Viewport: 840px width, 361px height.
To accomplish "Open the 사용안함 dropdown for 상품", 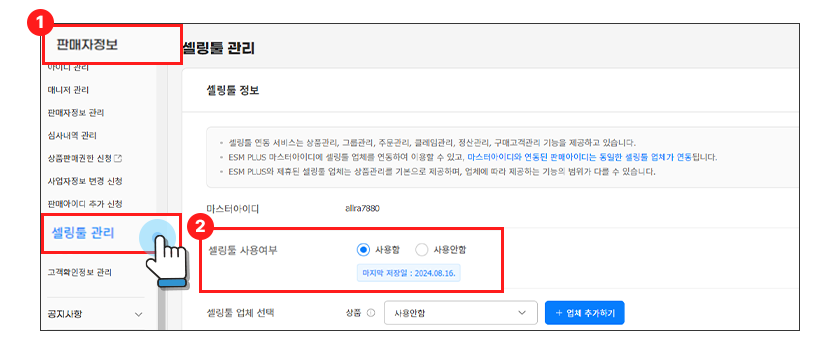I will (461, 313).
